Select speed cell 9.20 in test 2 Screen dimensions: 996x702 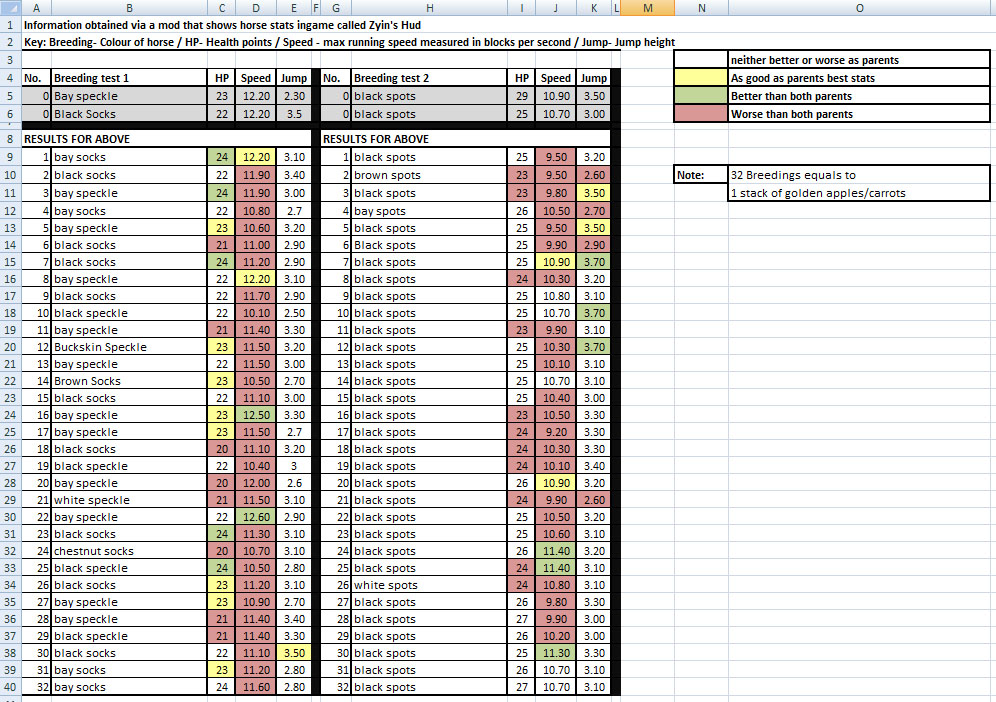pos(556,432)
